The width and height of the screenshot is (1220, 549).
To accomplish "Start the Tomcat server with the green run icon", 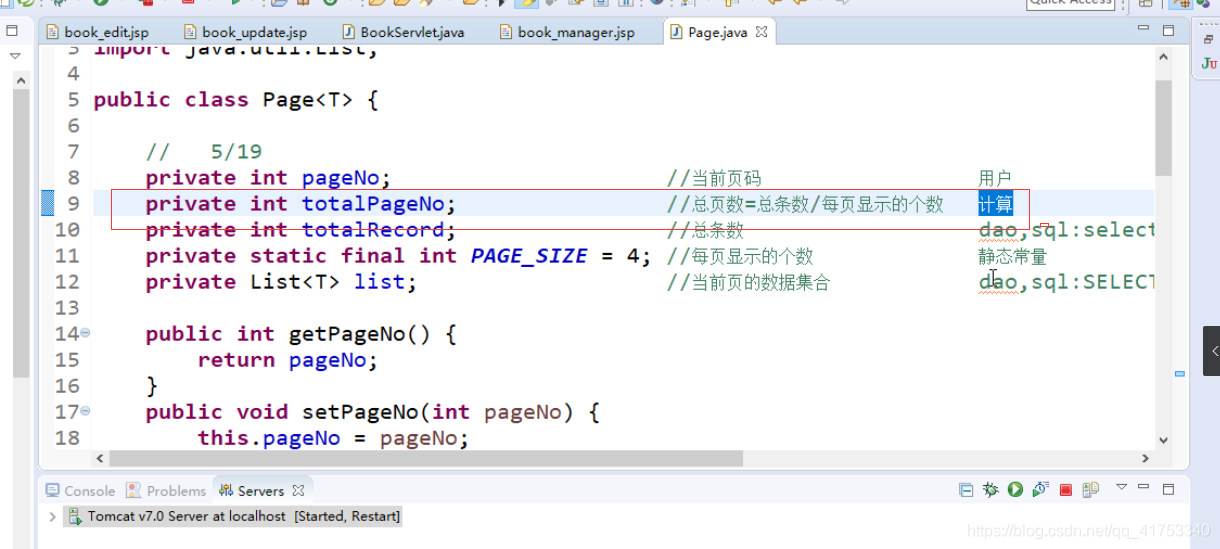I will click(x=1015, y=490).
